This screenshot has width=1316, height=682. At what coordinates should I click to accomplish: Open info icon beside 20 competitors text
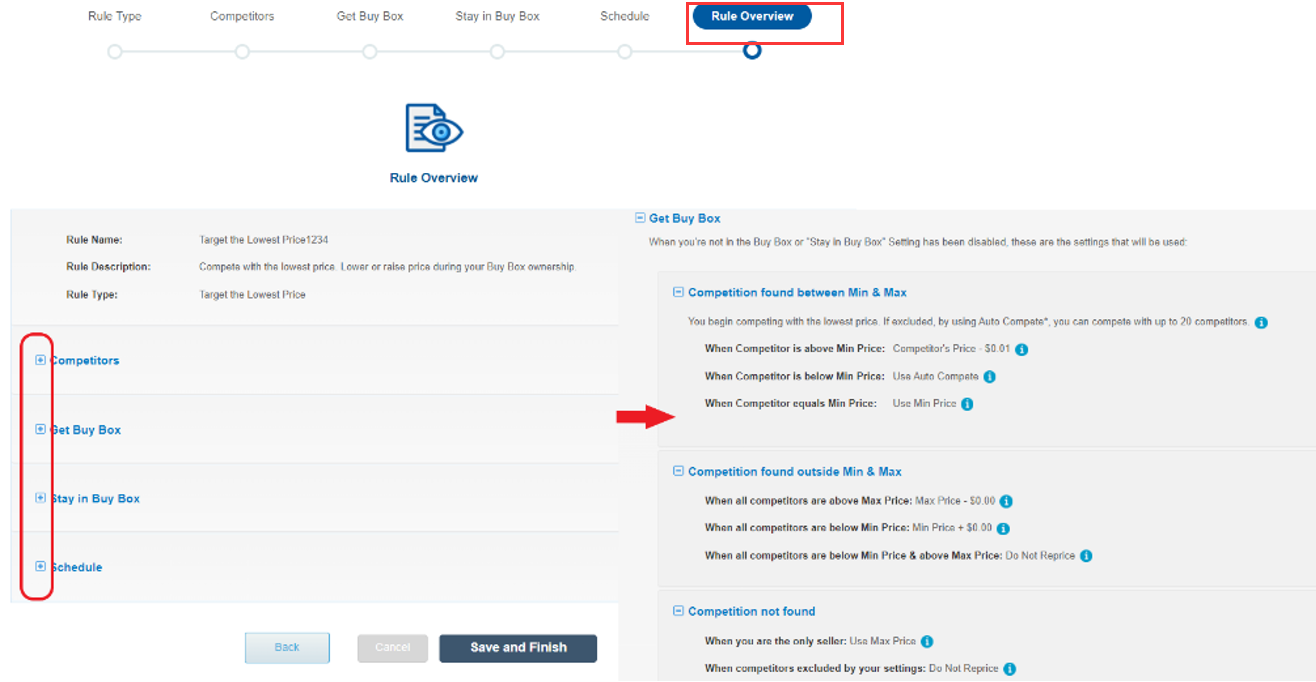[x=1261, y=323]
